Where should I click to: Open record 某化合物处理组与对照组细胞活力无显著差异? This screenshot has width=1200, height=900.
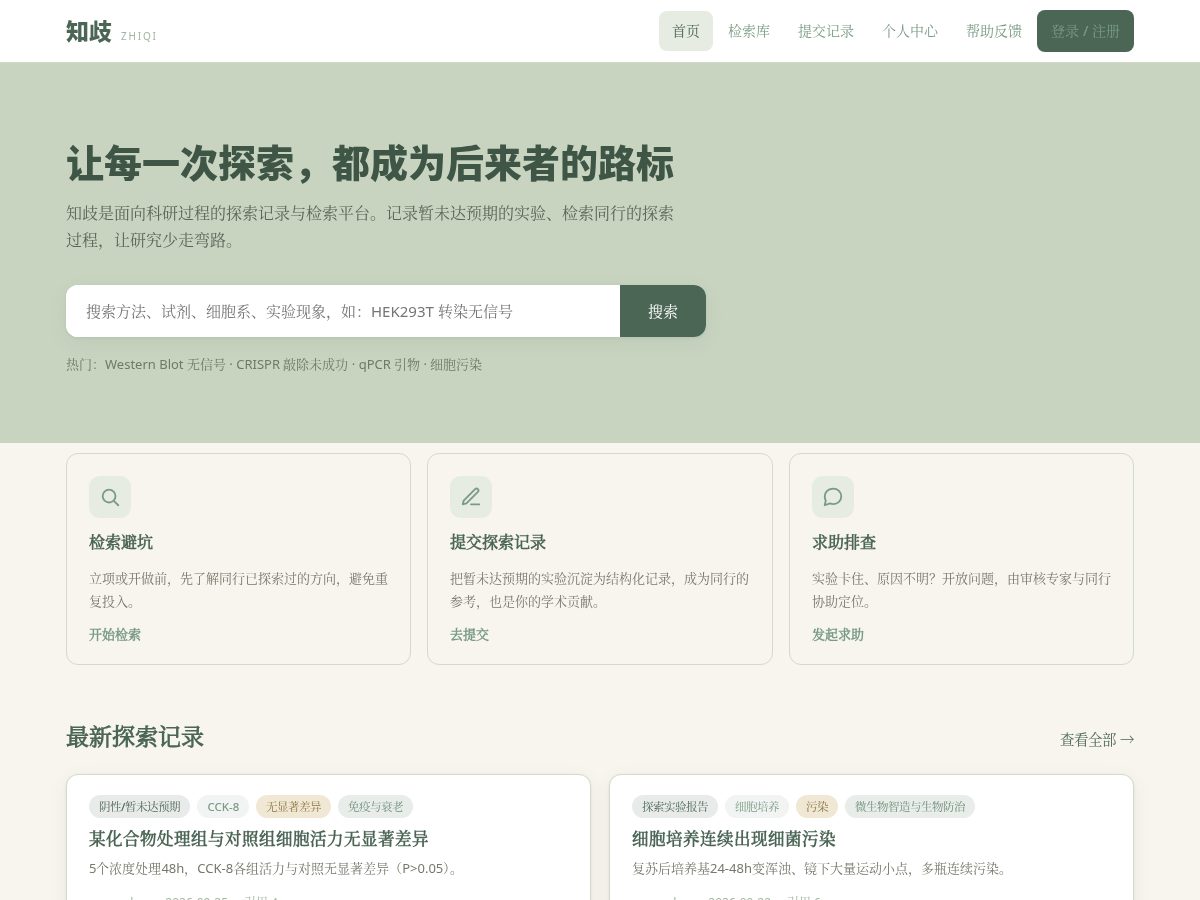(259, 839)
